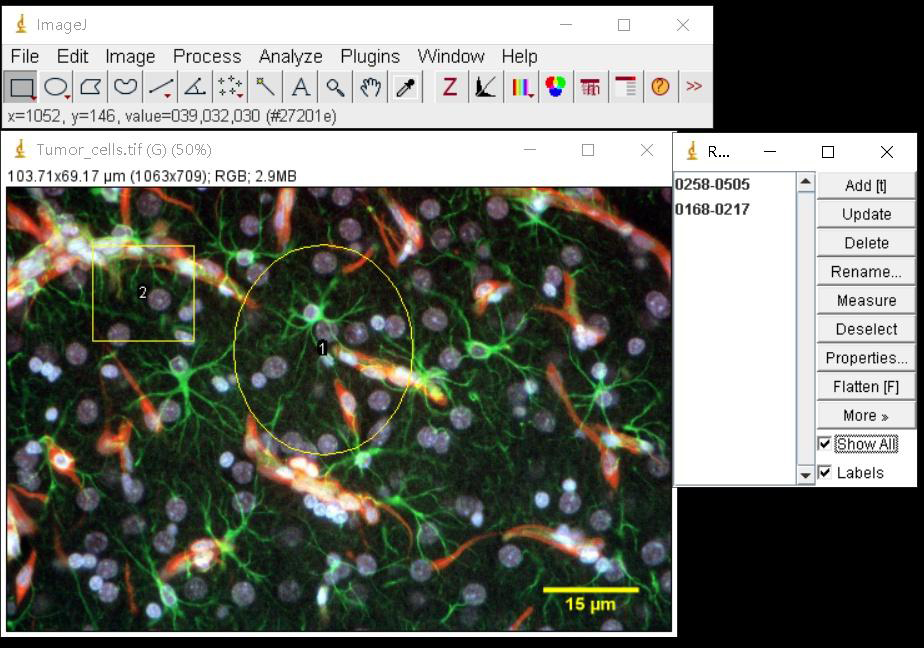Screen dimensions: 924x648
Task: Activate the Angle tool
Action: coord(195,88)
